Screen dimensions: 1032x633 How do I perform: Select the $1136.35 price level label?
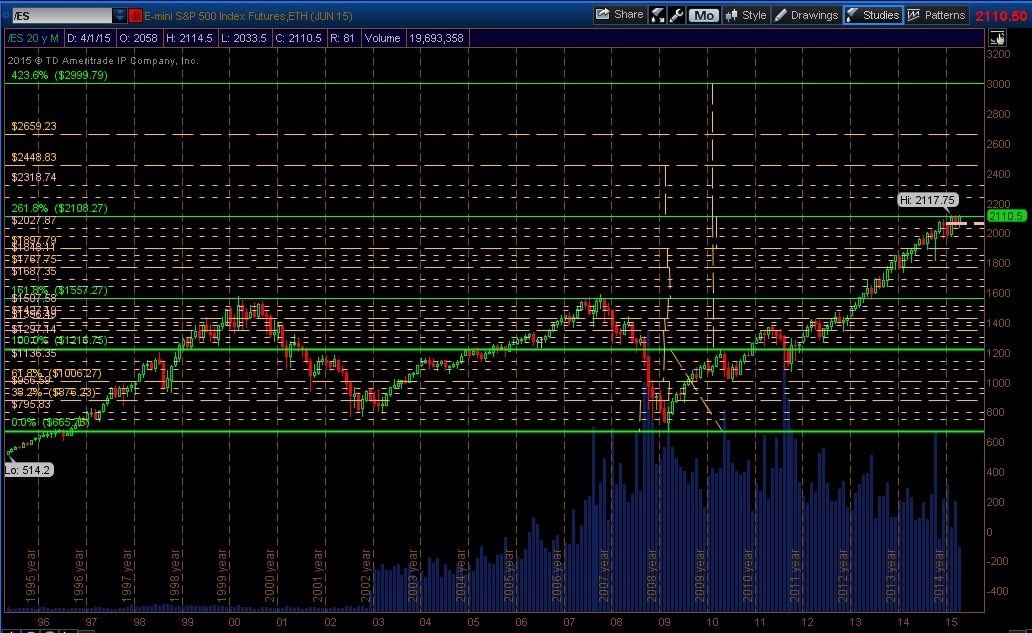(x=34, y=353)
